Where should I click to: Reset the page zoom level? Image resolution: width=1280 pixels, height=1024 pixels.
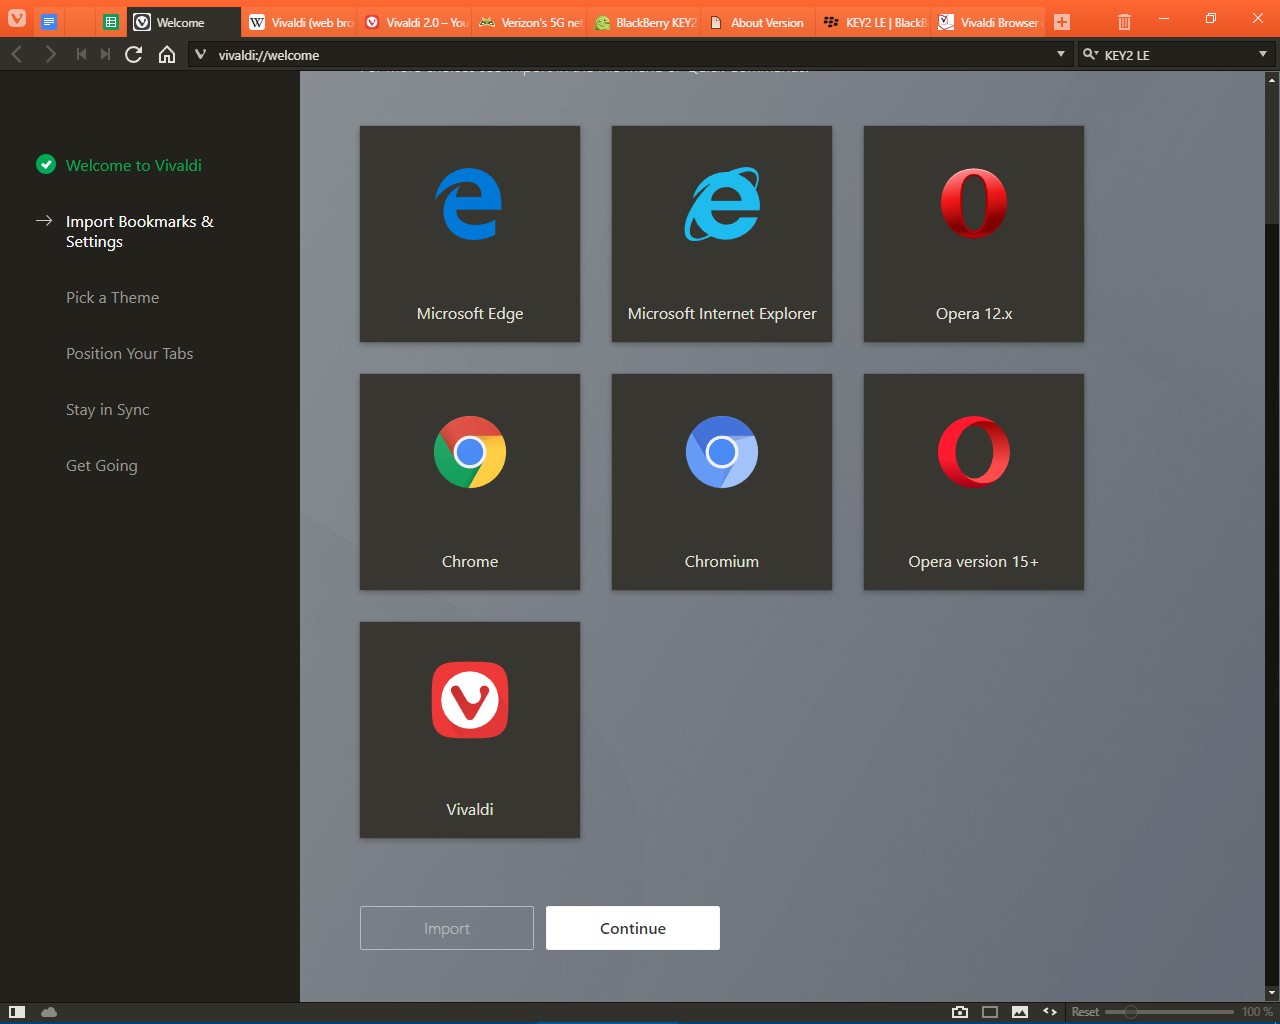[x=1085, y=1012]
